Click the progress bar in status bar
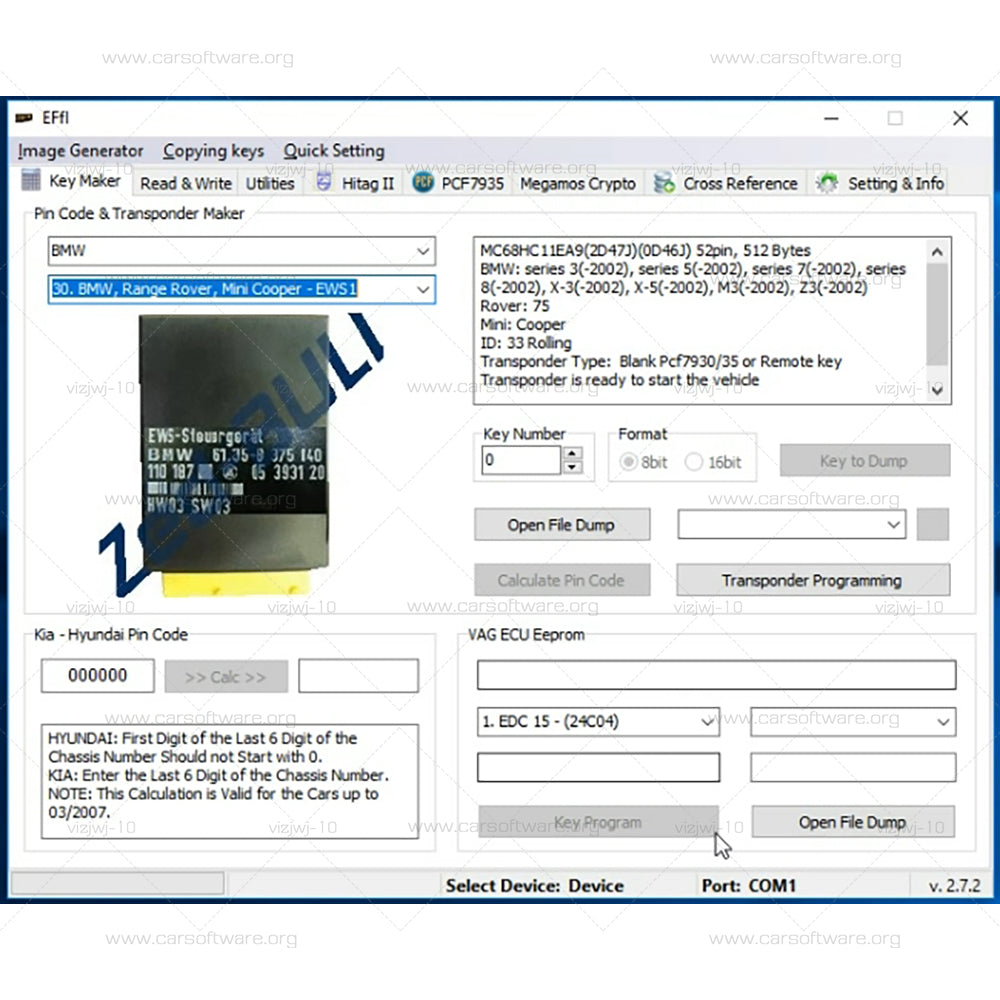 (117, 884)
